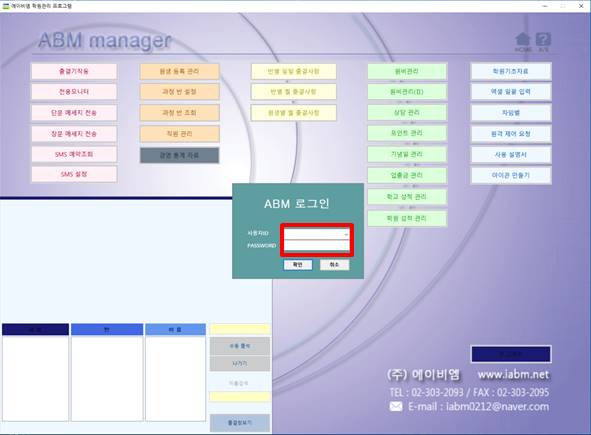Expand the 사용자ID dropdown arrow
This screenshot has width=591, height=435.
(346, 234)
